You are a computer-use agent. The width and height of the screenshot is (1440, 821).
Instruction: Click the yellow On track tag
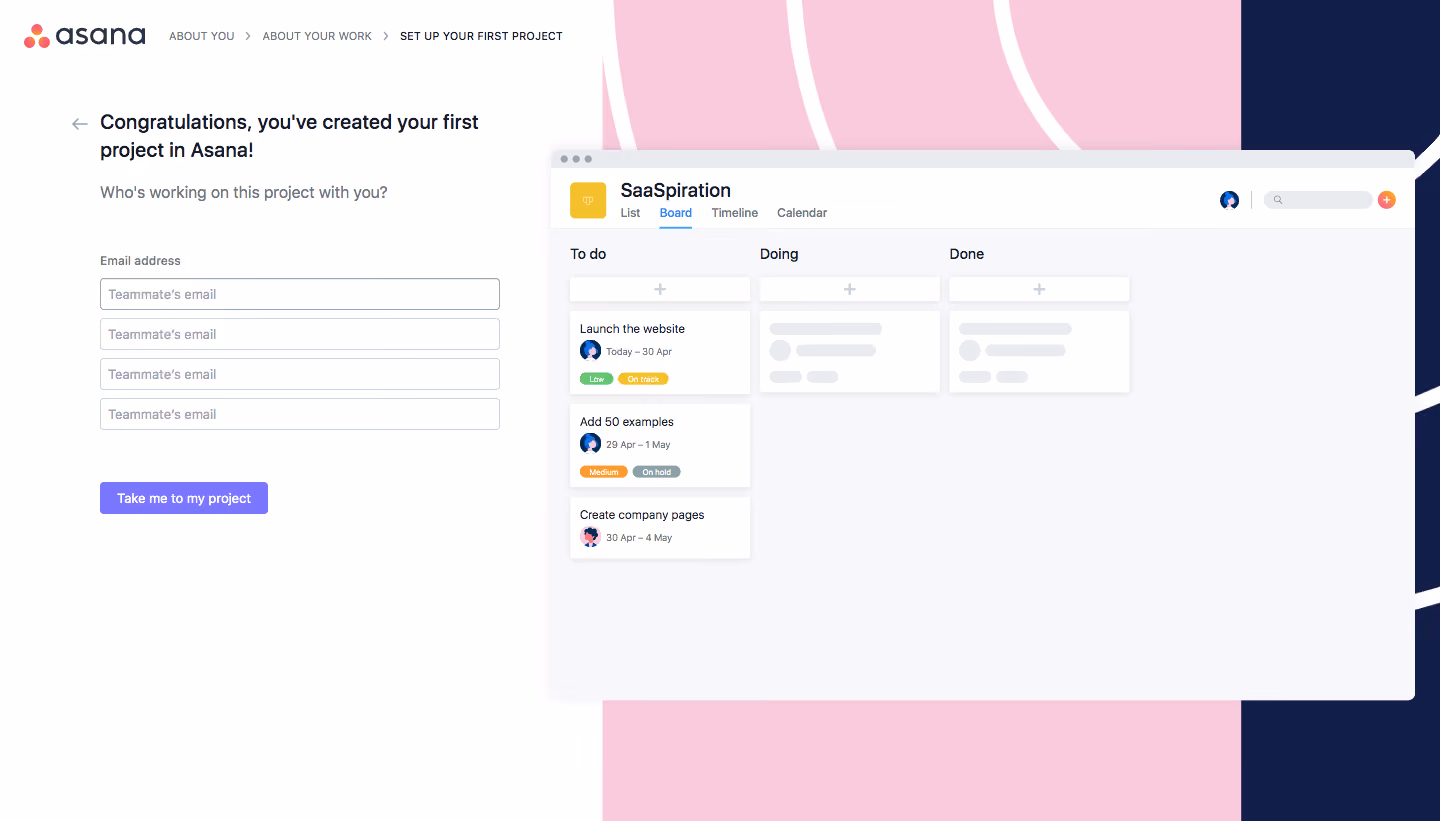click(643, 379)
